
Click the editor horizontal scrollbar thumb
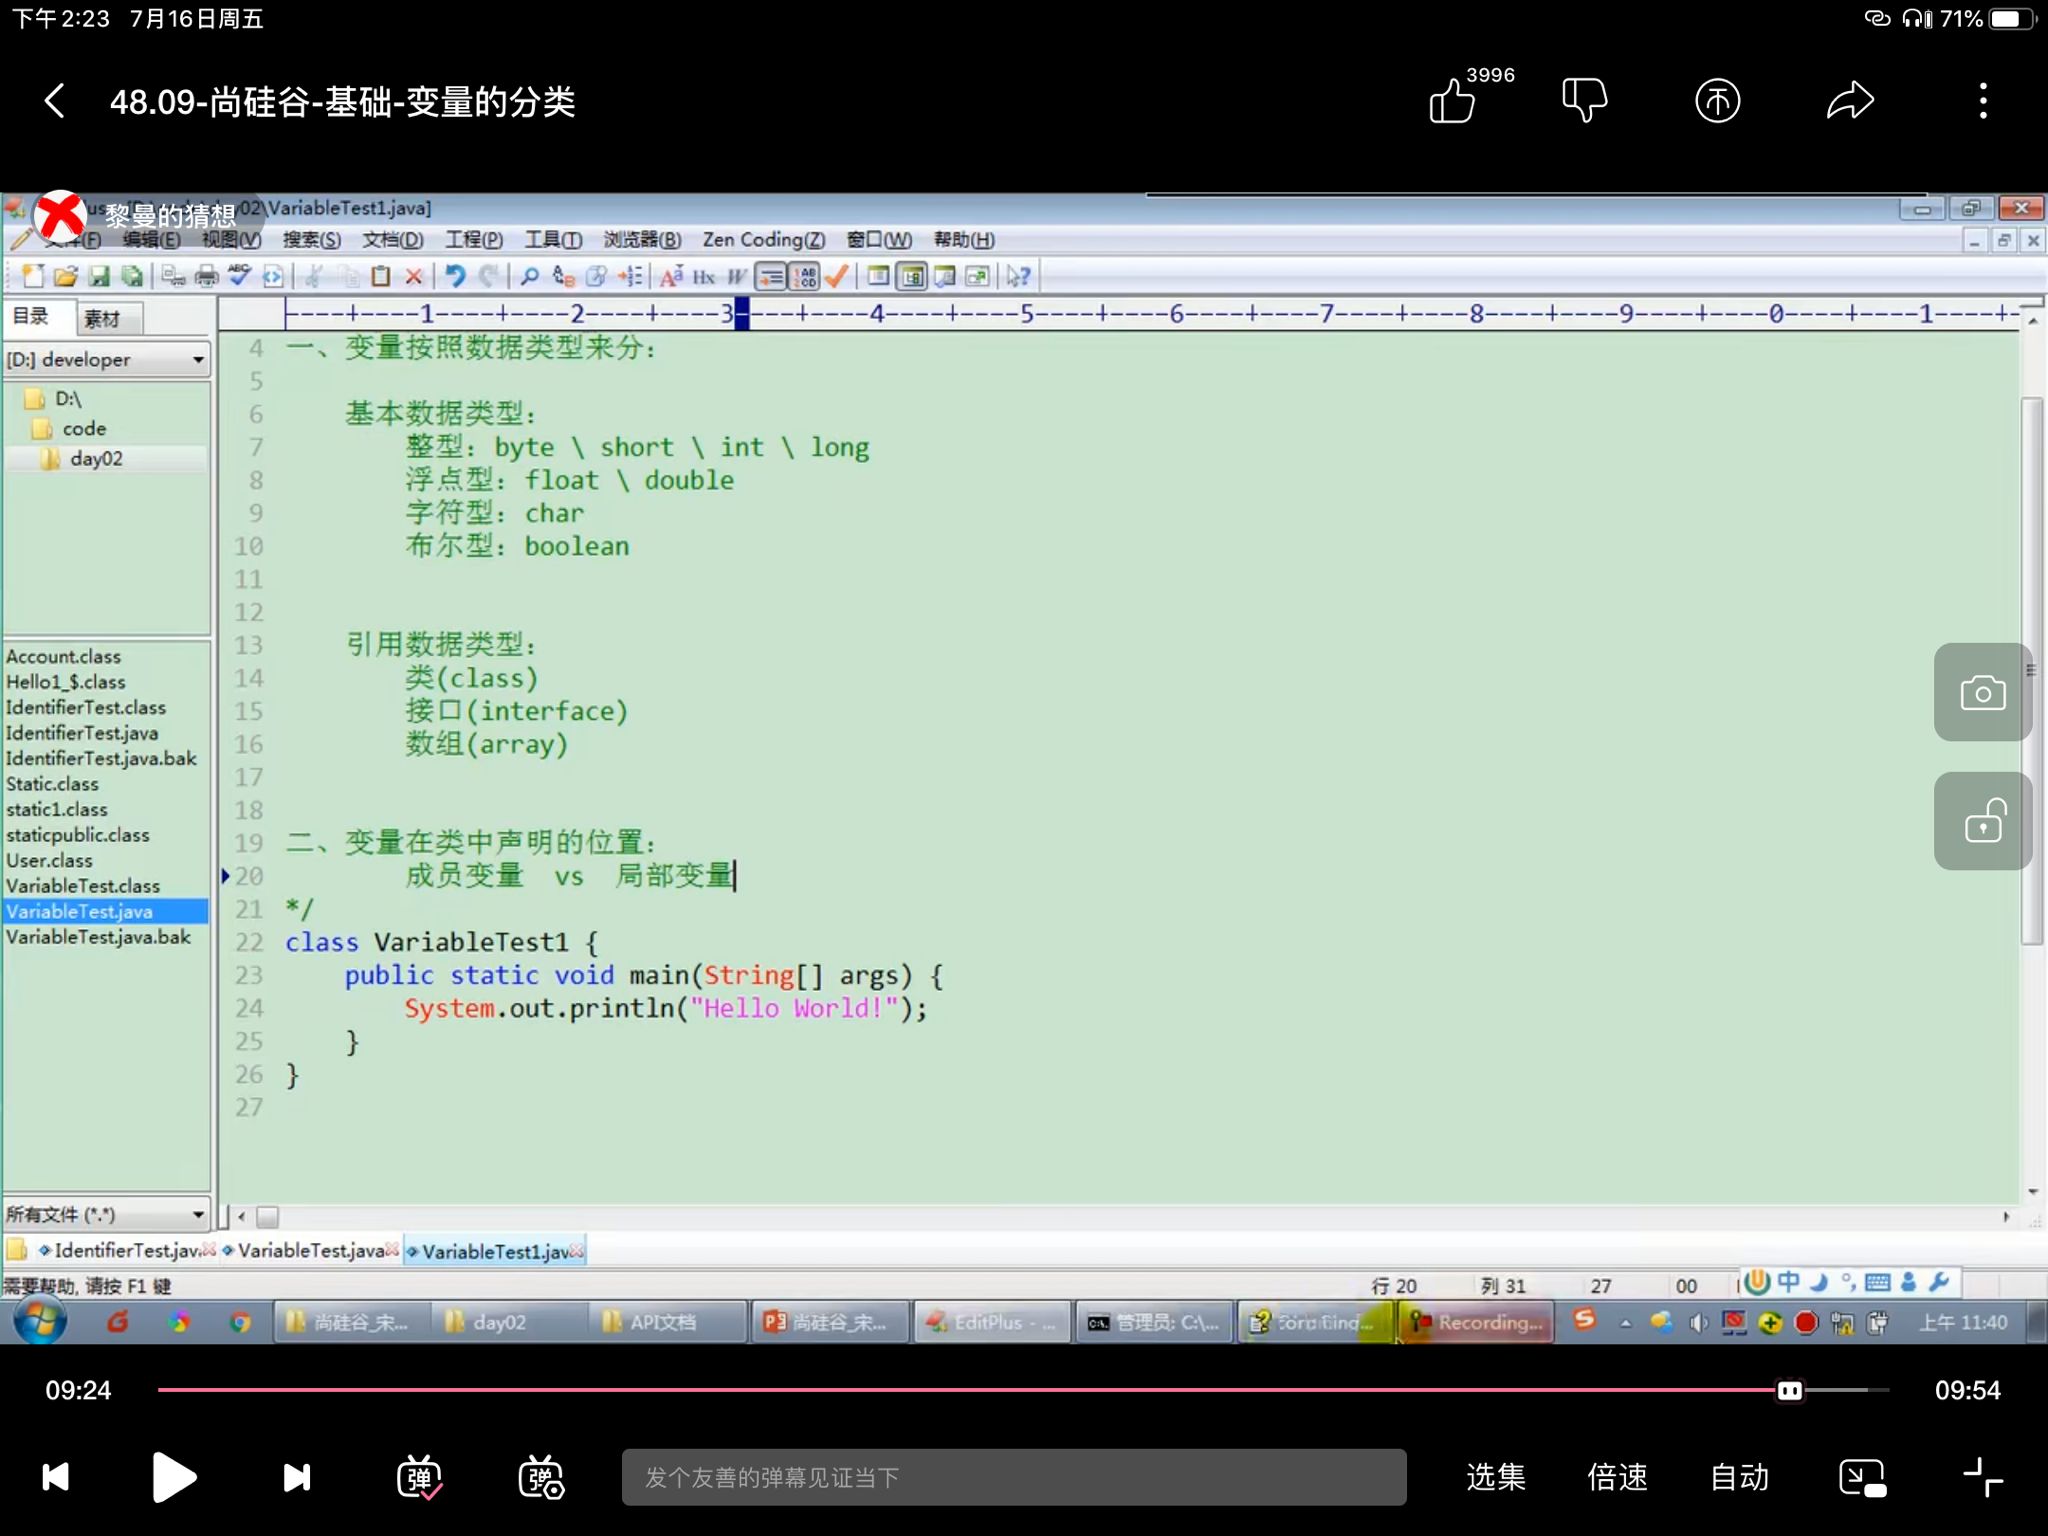tap(267, 1217)
